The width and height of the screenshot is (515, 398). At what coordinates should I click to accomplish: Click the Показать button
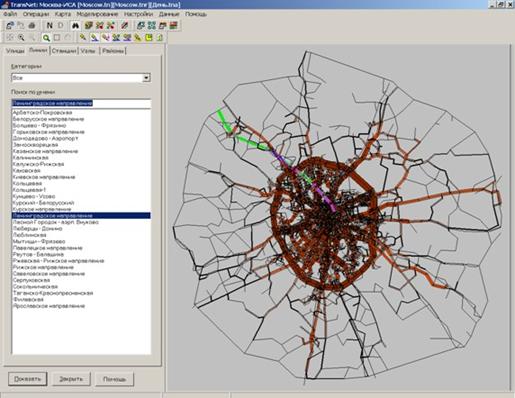[x=28, y=379]
